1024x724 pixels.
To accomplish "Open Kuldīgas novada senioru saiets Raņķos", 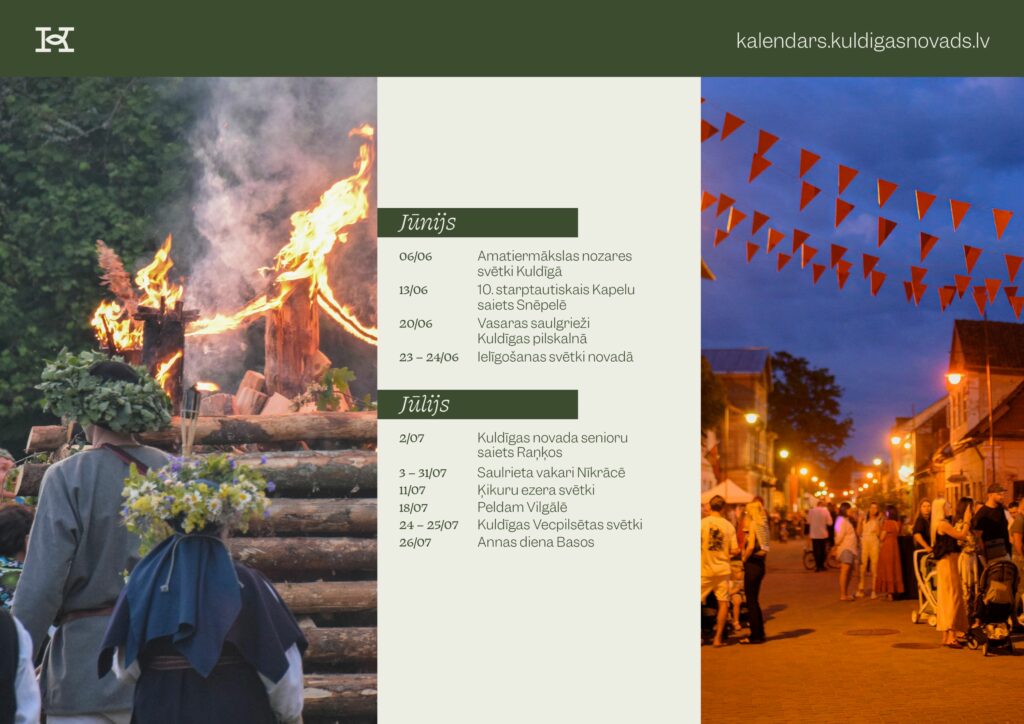I will point(552,445).
